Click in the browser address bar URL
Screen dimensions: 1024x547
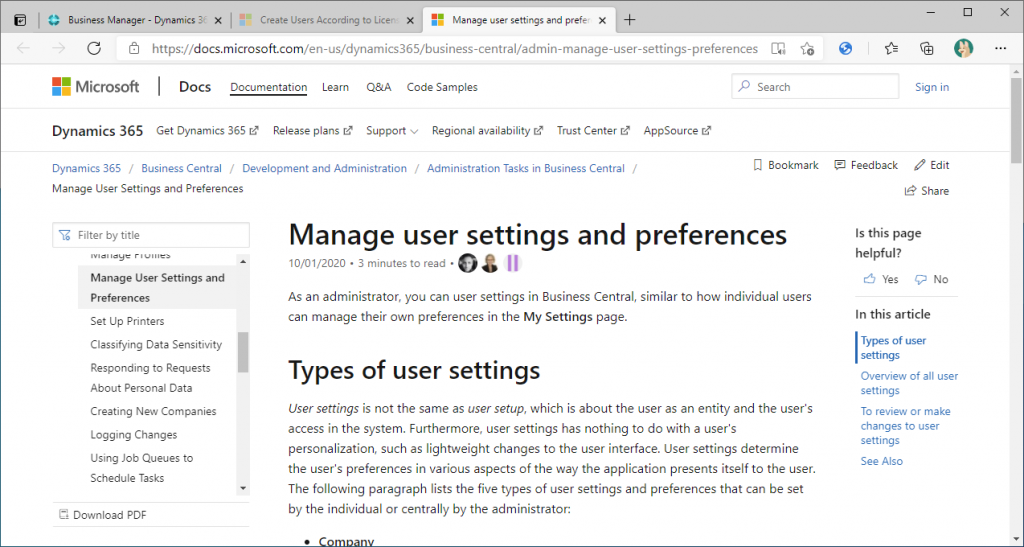tap(455, 48)
